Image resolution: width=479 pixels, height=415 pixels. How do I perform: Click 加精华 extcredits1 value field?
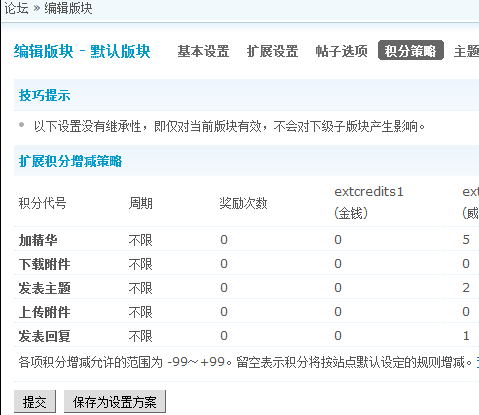[338, 240]
